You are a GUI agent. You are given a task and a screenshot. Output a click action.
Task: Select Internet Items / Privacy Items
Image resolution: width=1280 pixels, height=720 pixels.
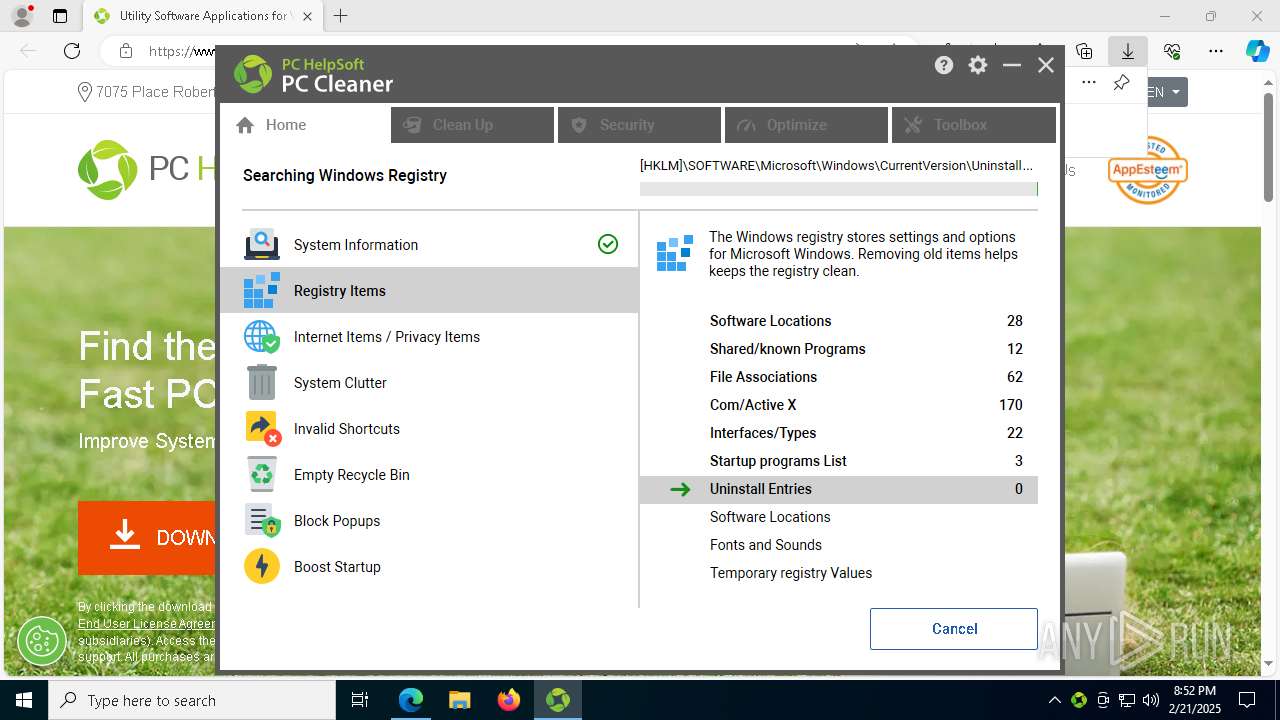point(429,337)
